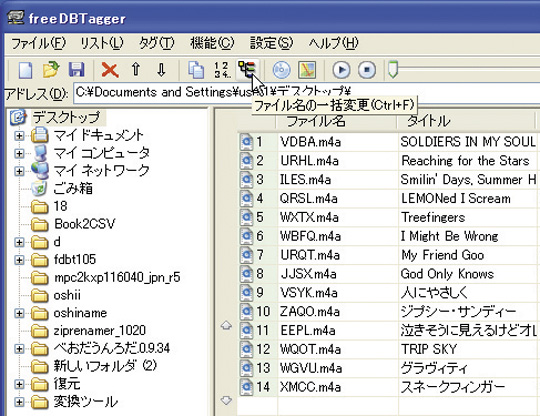
Task: Open the 設定(S) menu
Action: [x=271, y=44]
